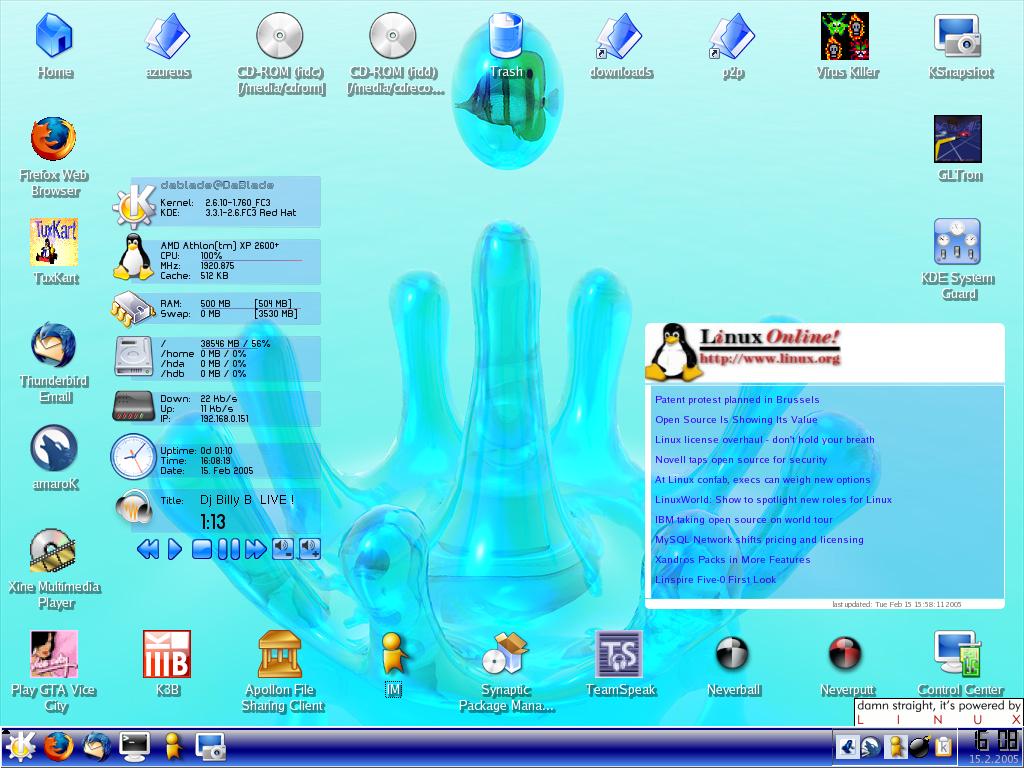The image size is (1024, 768).
Task: Open the Trash icon on desktop
Action: pos(506,36)
